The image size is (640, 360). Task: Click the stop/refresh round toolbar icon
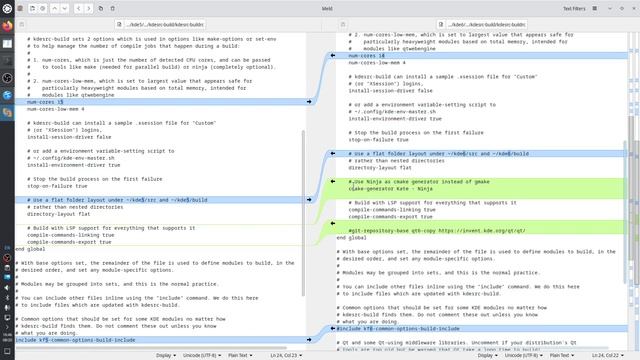pos(43,8)
